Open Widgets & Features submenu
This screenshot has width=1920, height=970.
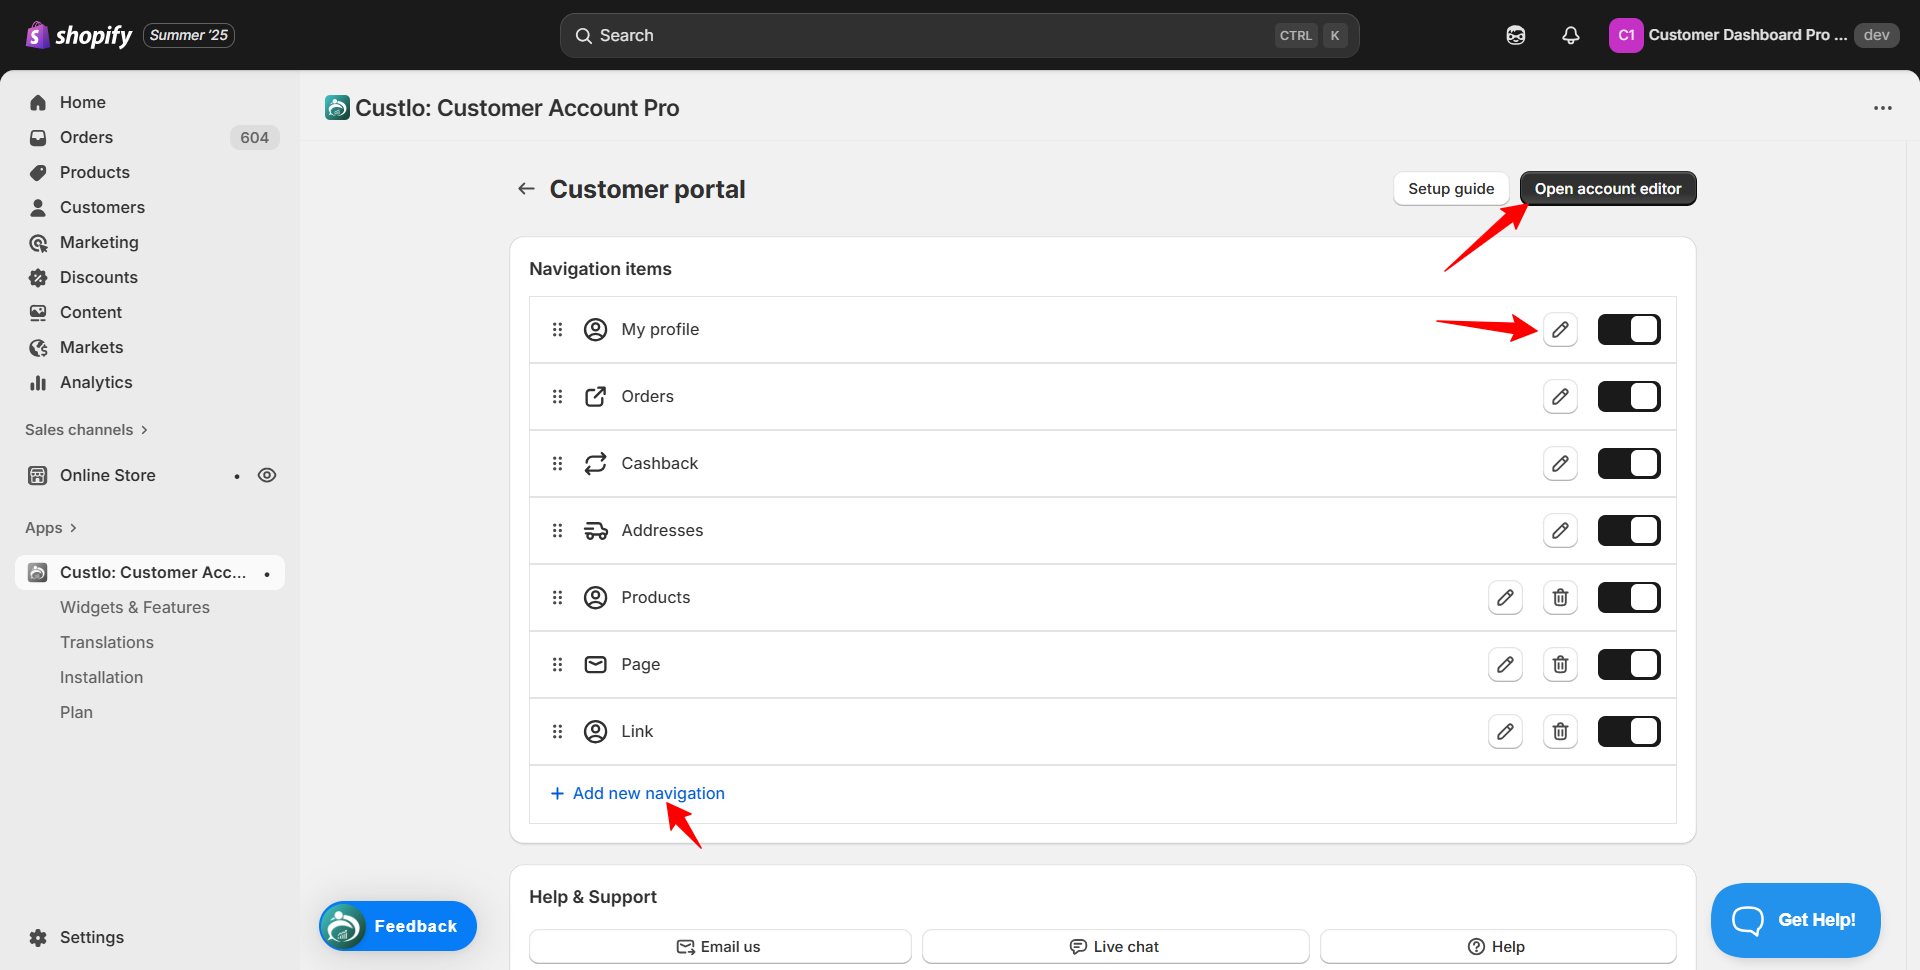pos(135,607)
